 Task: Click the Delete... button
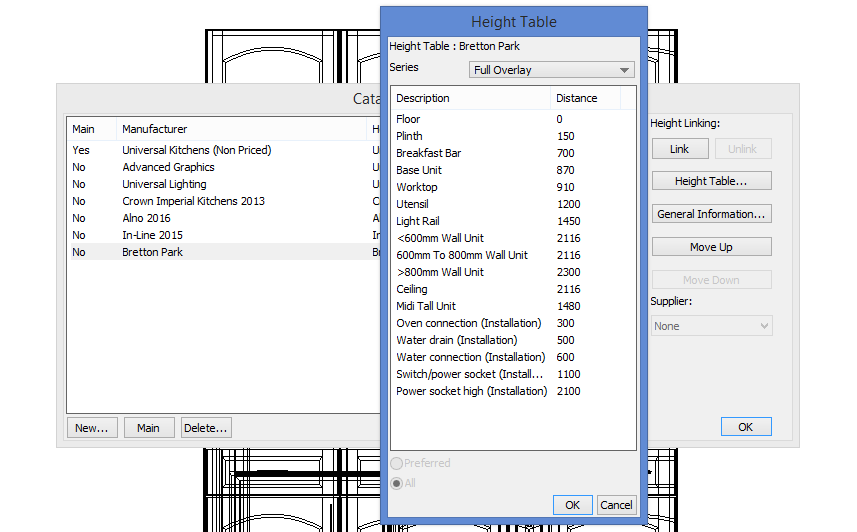pos(206,428)
